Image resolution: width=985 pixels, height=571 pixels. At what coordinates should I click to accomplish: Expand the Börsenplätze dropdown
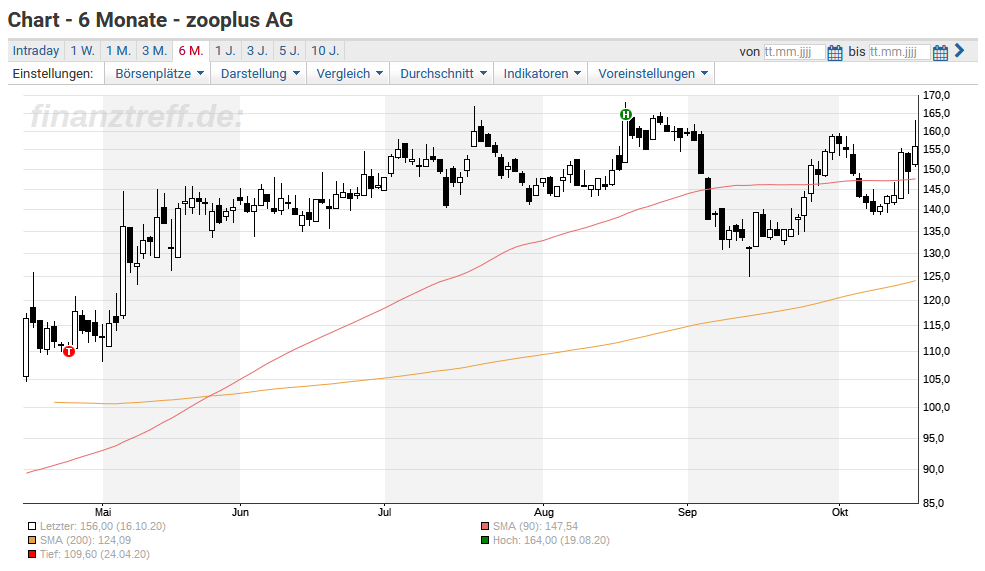[x=160, y=73]
